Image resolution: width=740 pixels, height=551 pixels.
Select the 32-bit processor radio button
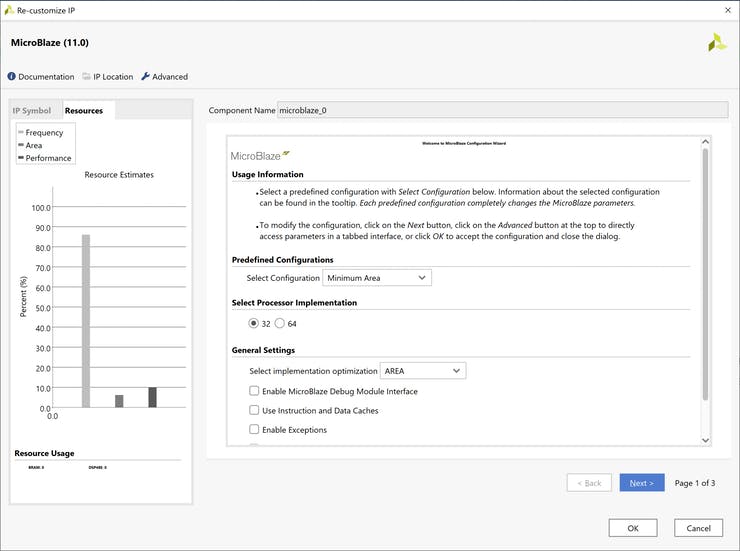pyautogui.click(x=253, y=324)
